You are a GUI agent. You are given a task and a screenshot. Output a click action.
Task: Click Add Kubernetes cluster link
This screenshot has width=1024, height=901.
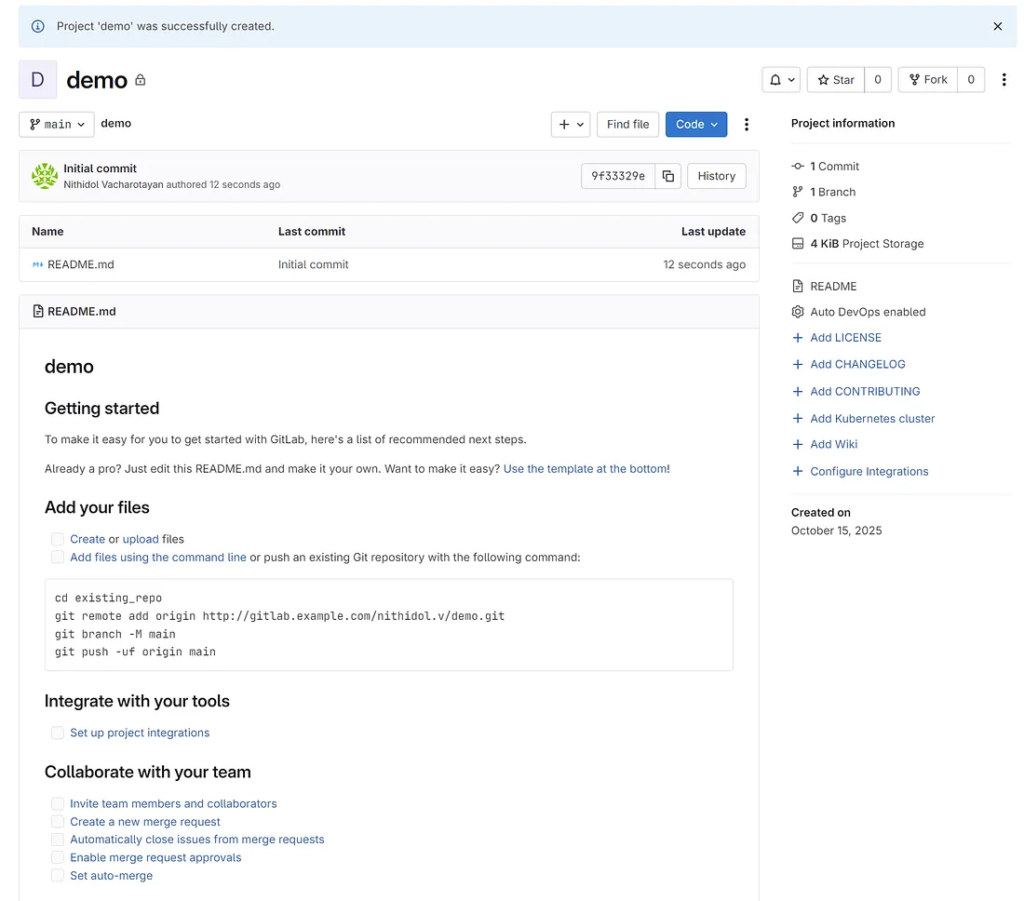point(872,419)
